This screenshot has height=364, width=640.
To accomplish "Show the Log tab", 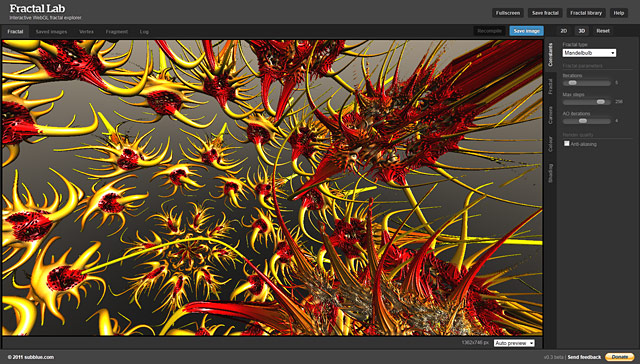I will pyautogui.click(x=144, y=31).
